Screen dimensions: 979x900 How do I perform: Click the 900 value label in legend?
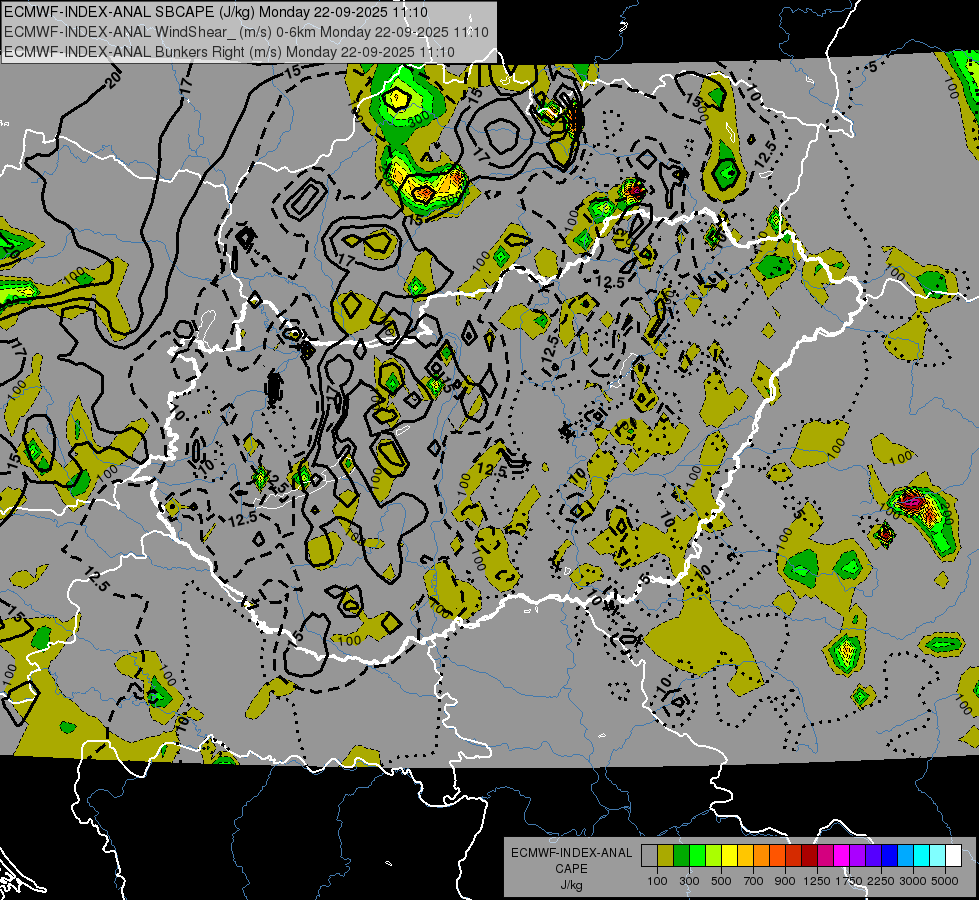[x=785, y=881]
